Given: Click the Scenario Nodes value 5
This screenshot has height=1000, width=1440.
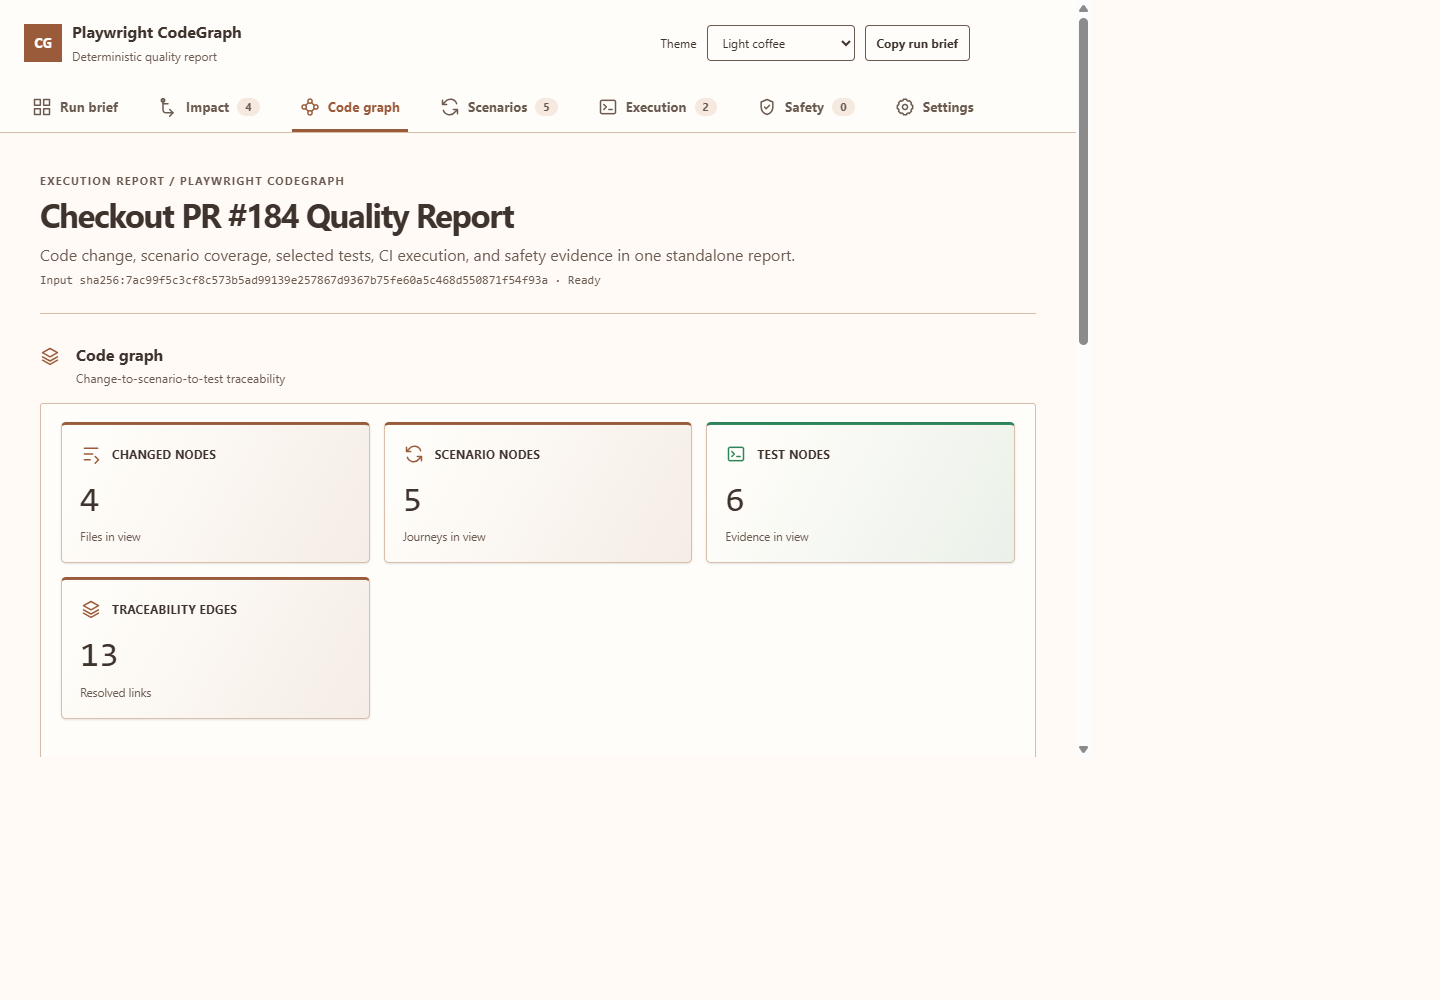Looking at the screenshot, I should click(412, 500).
